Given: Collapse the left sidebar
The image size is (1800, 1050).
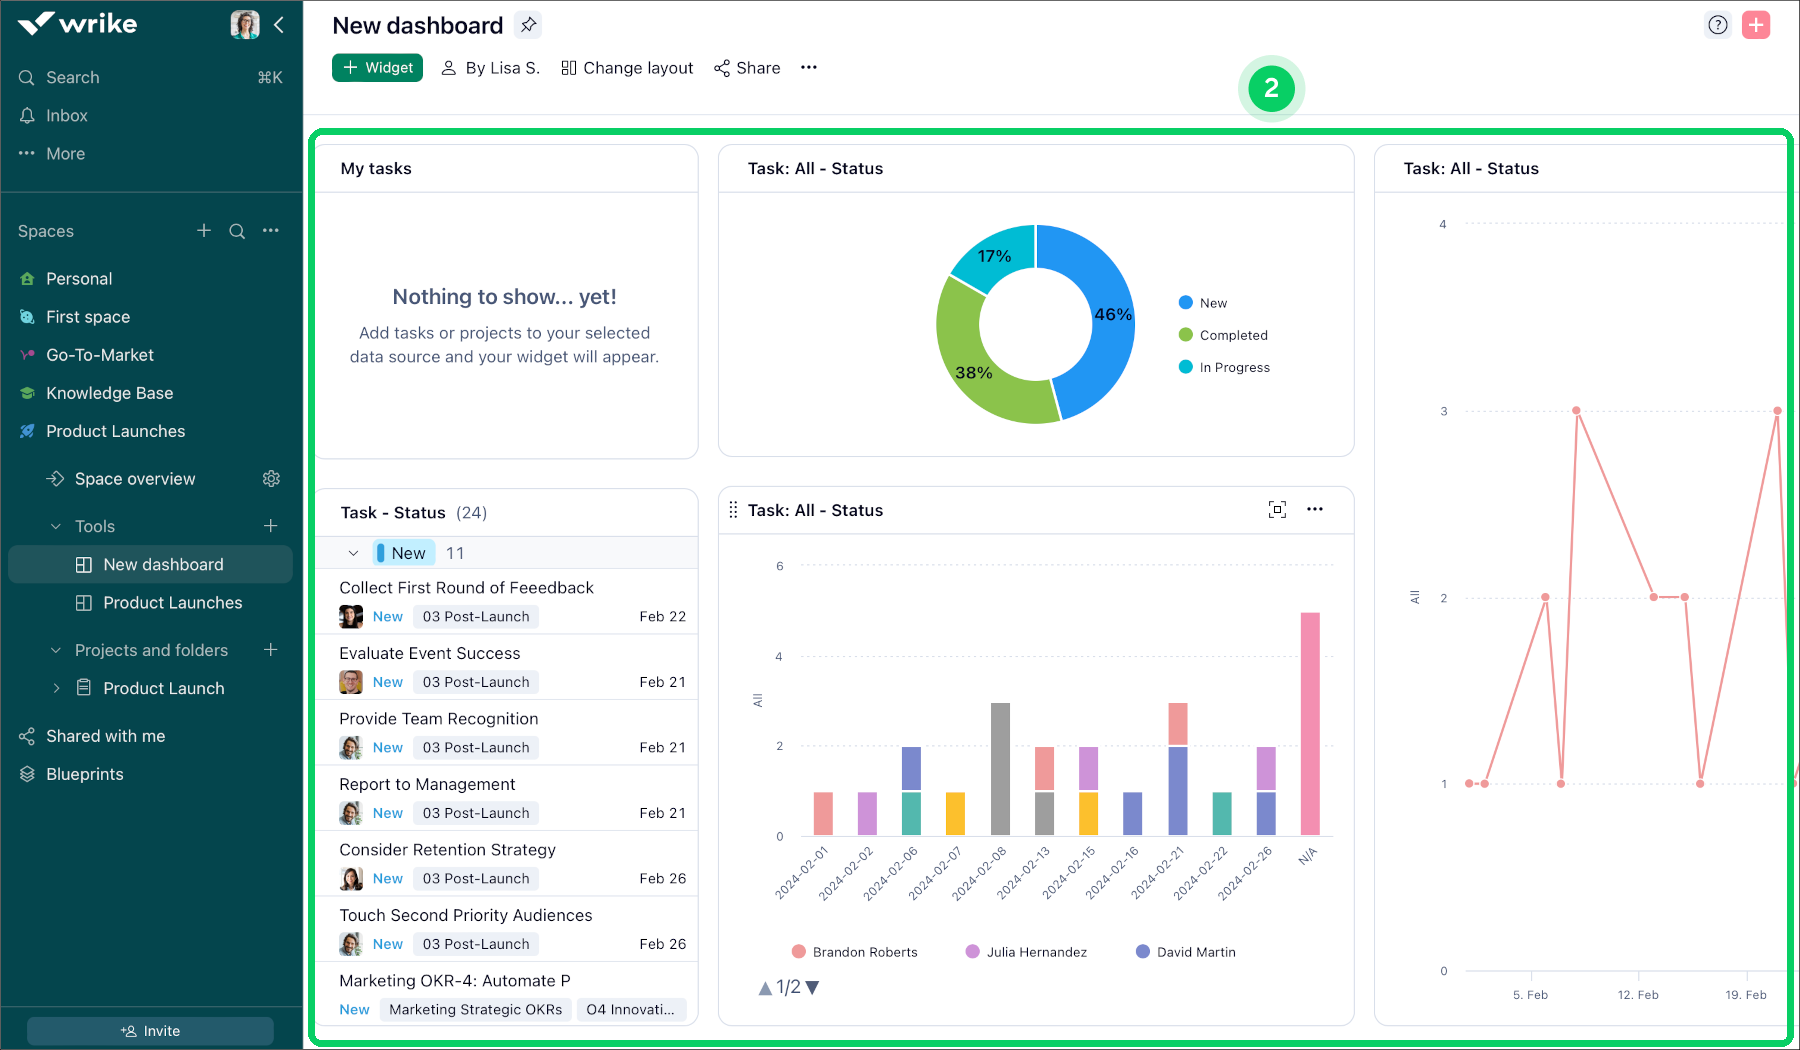Looking at the screenshot, I should [x=278, y=26].
